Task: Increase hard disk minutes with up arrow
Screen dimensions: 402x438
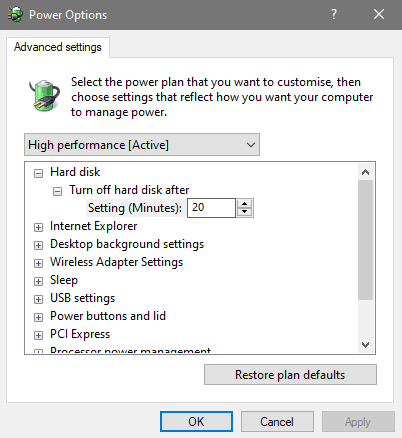Action: click(245, 204)
